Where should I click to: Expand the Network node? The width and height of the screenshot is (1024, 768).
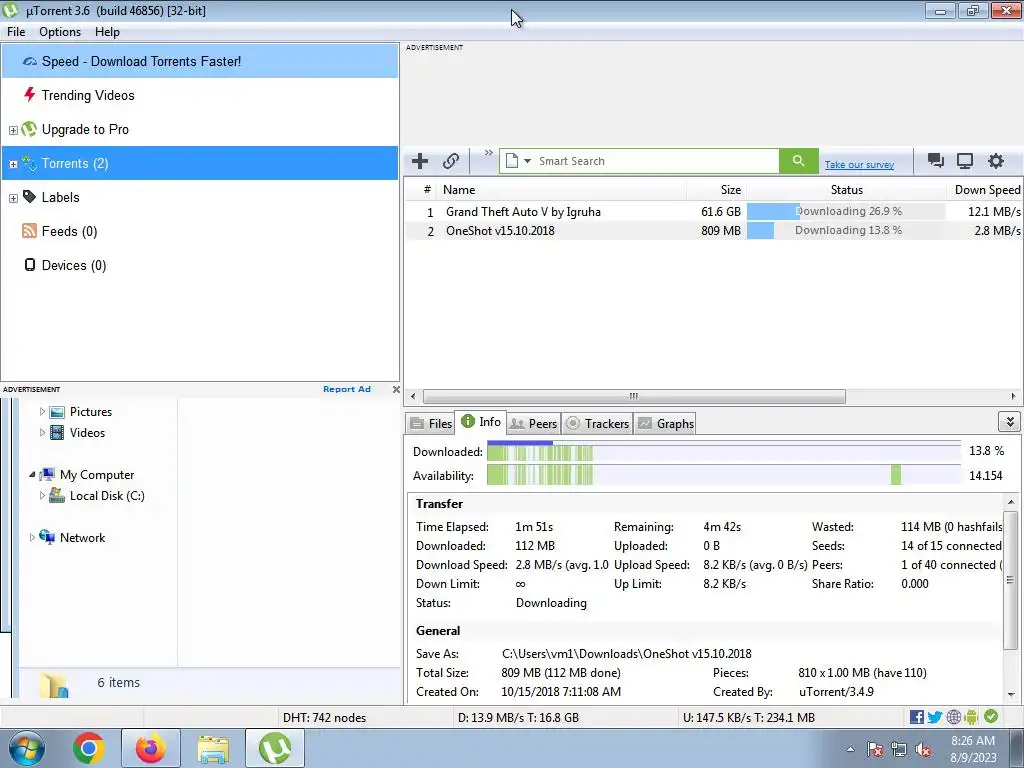point(32,537)
